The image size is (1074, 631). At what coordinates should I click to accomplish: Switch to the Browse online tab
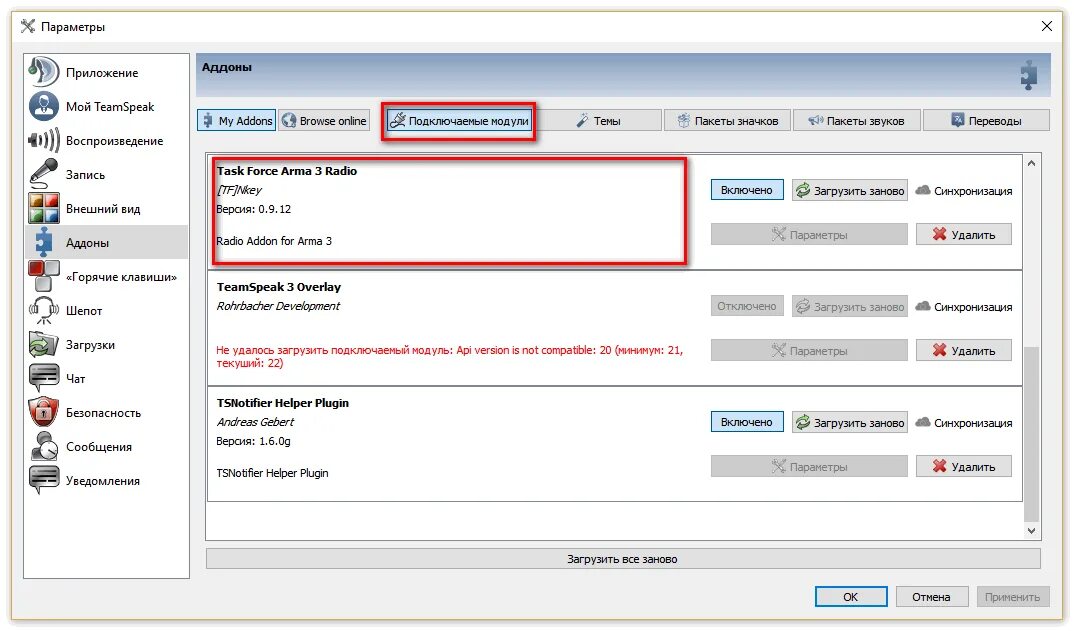tap(325, 121)
